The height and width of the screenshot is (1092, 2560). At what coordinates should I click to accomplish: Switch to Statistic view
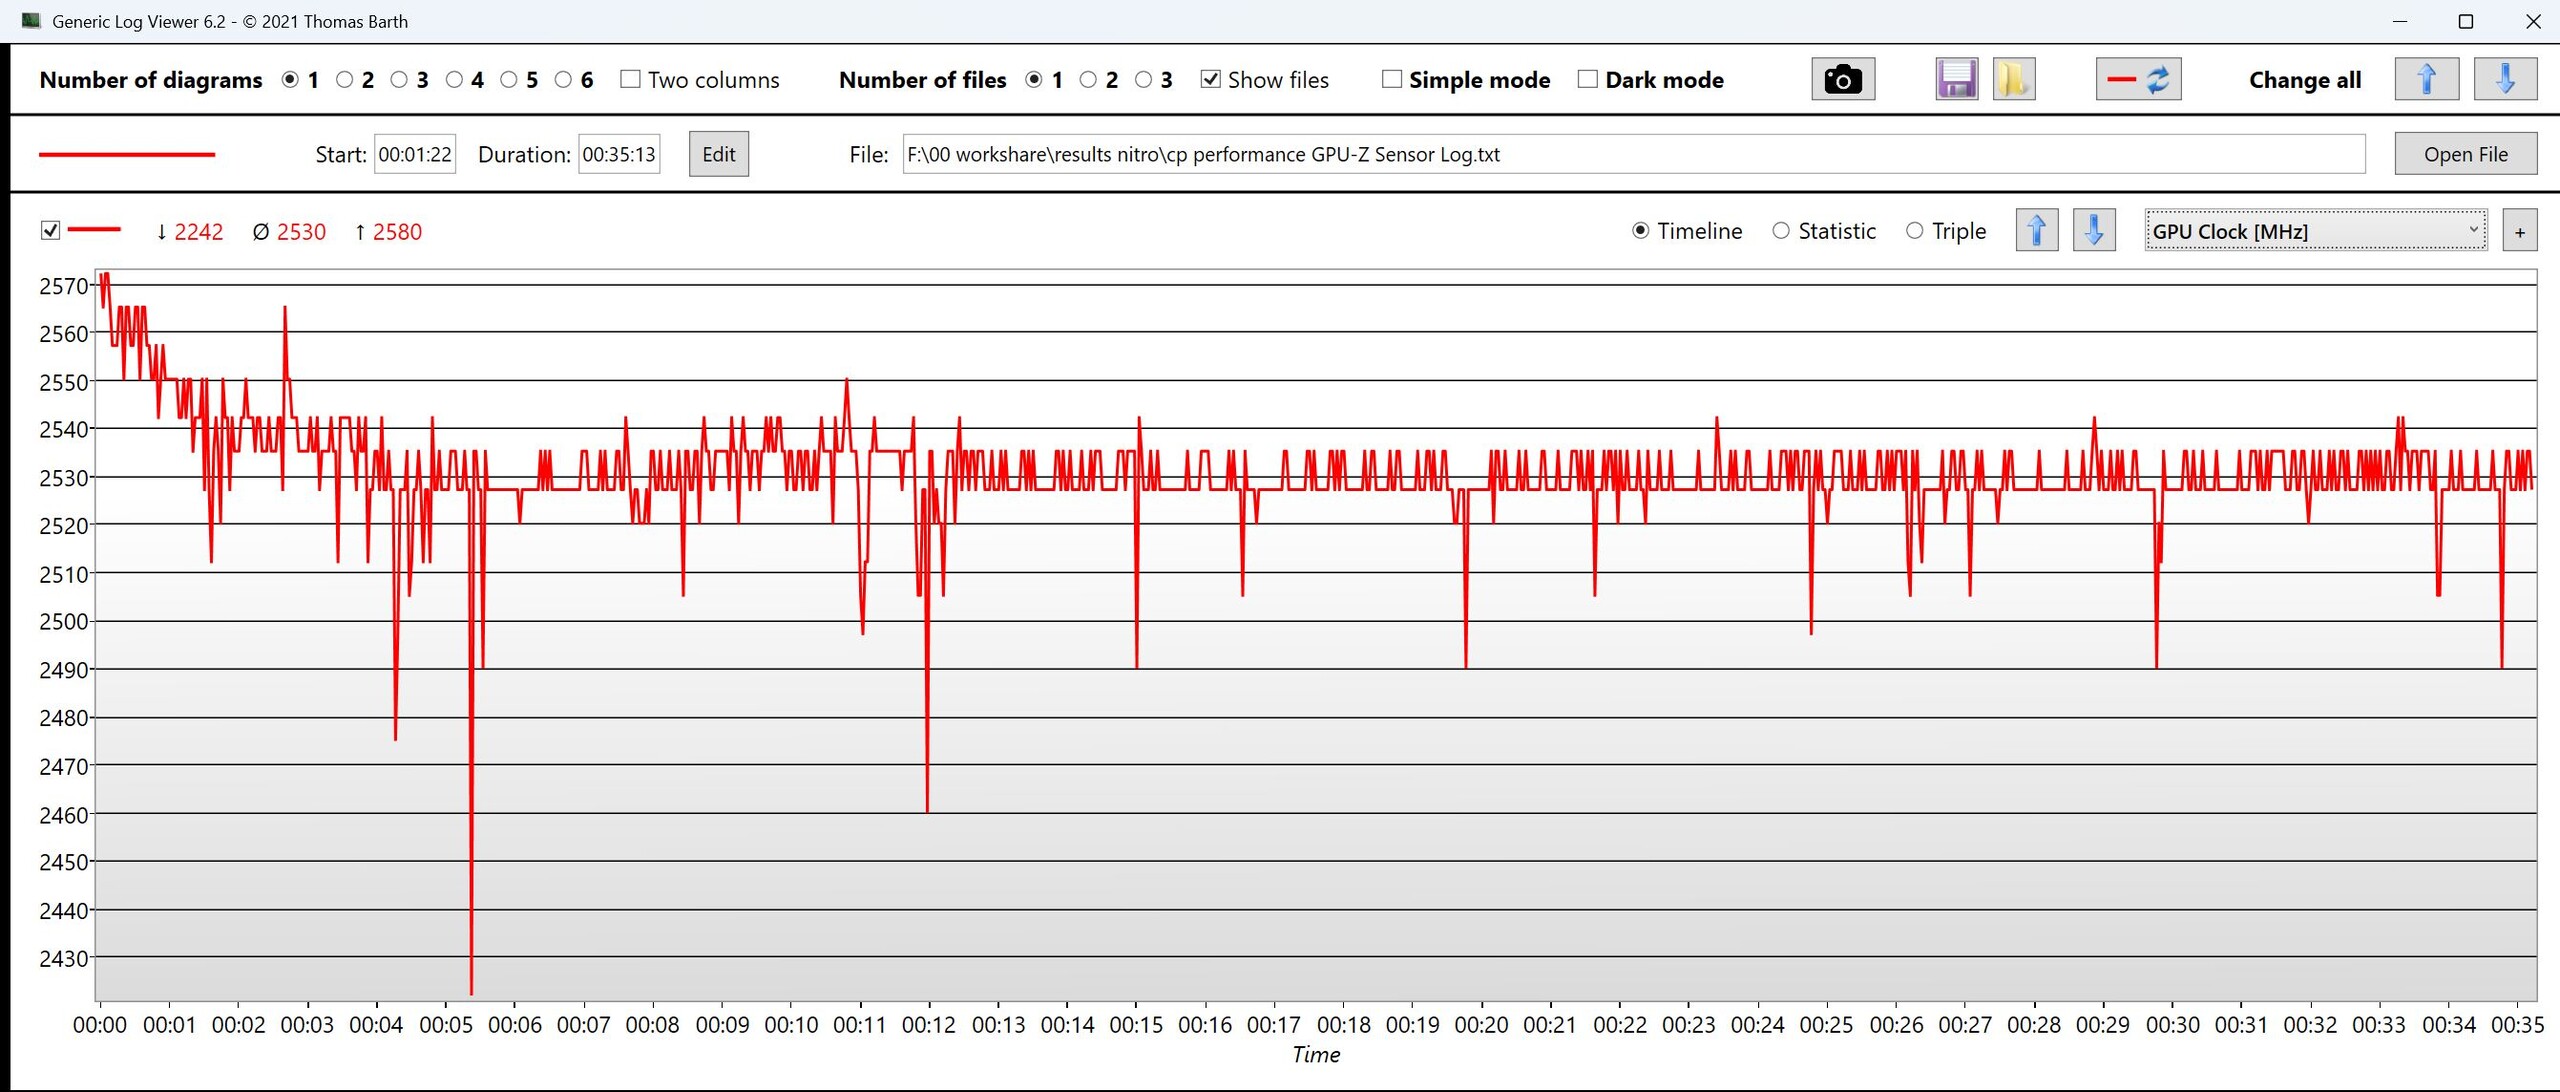(1781, 231)
